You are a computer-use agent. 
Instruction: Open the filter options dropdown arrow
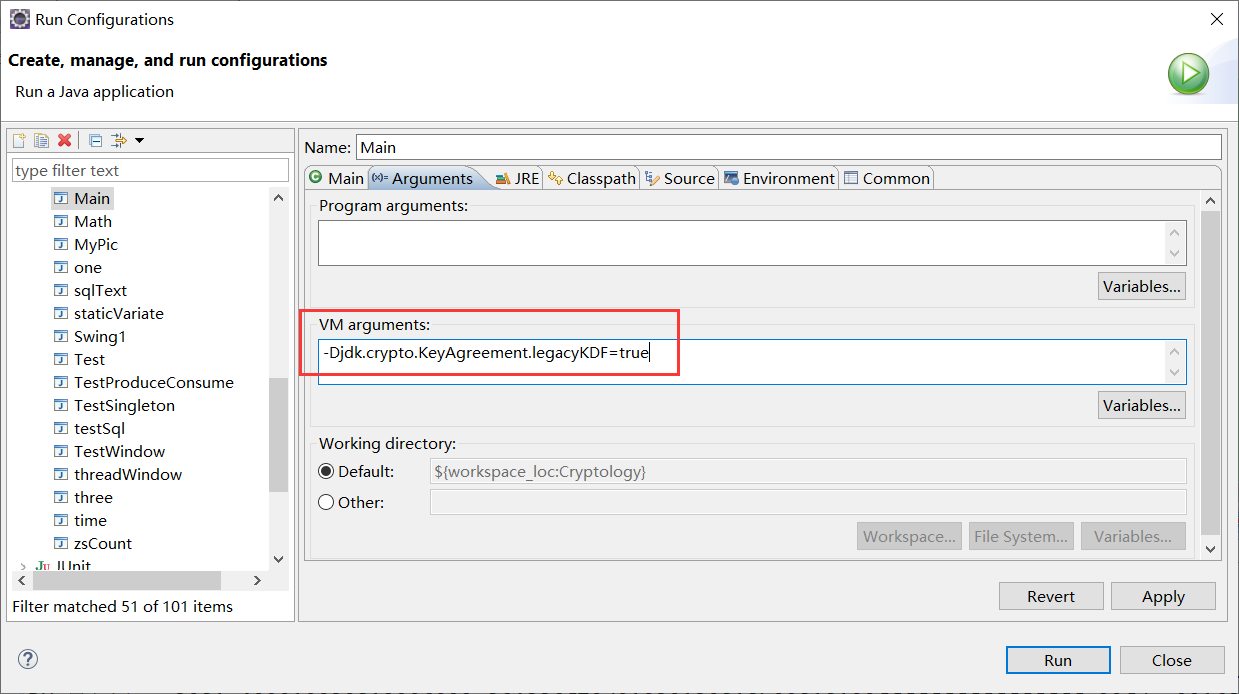click(139, 140)
